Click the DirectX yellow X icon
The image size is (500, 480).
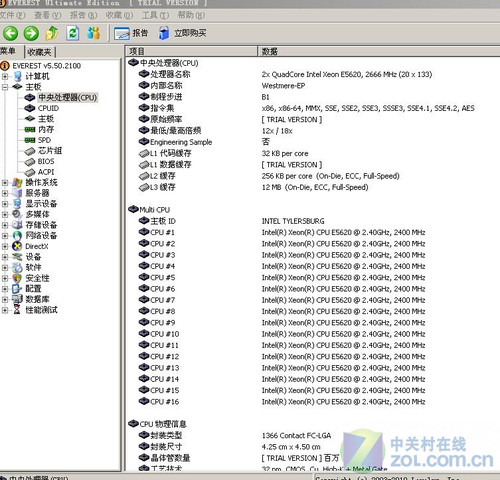click(17, 246)
